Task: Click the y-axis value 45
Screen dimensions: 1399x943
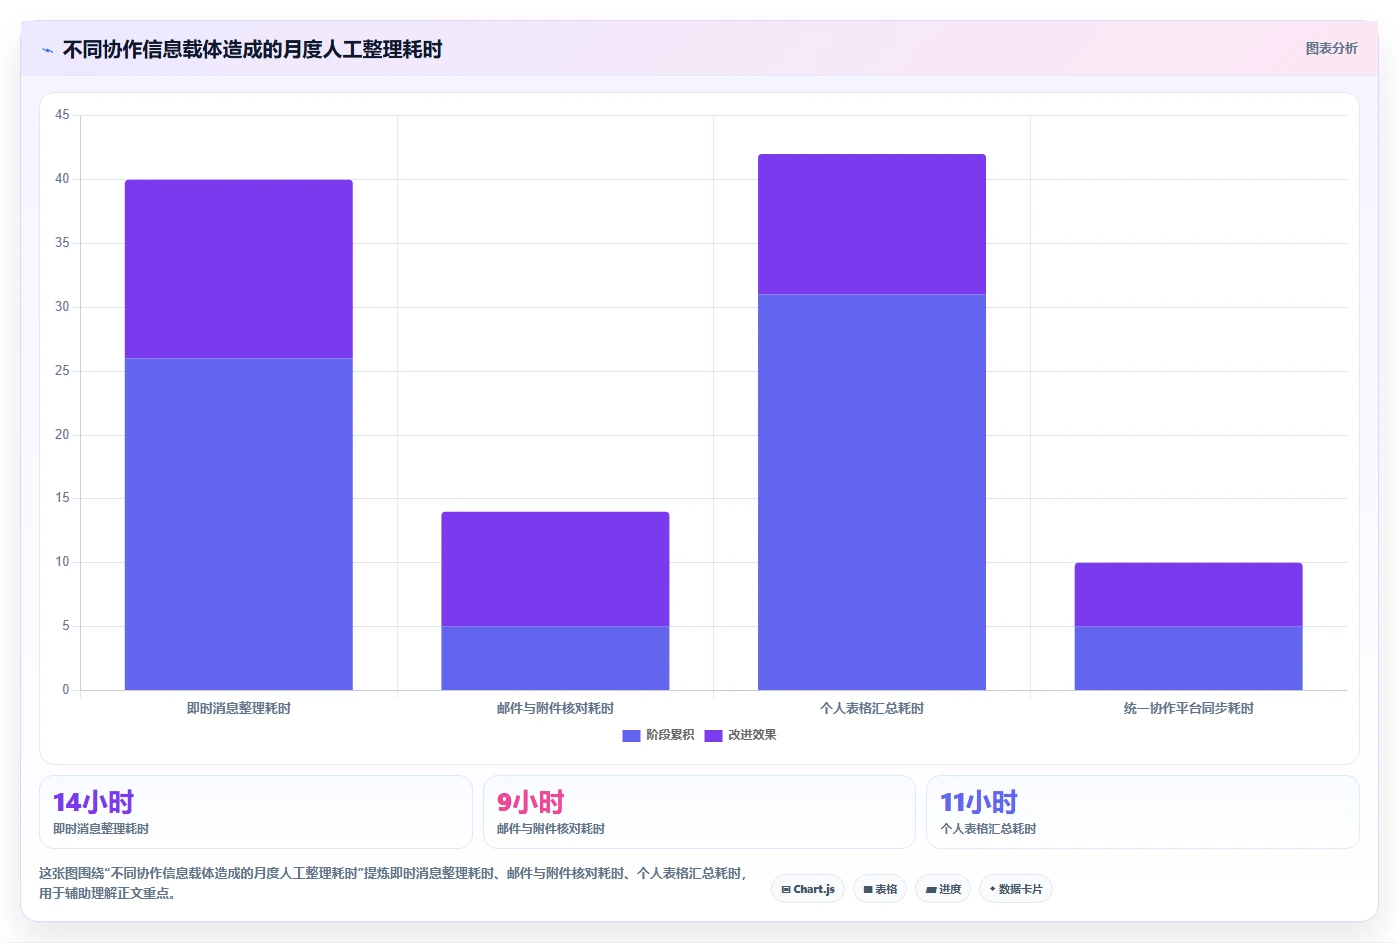Action: [62, 115]
